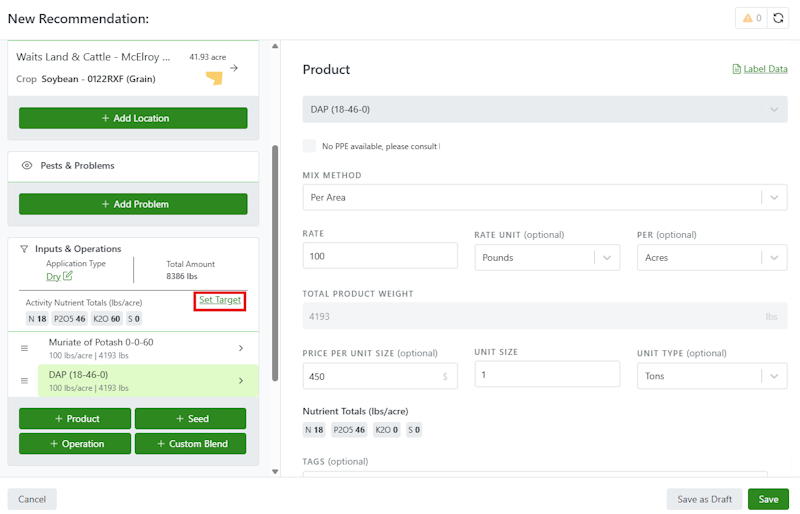Expand the Muriate of Potash 0-0-60 item
Screen dimensions: 800x514
pos(240,348)
